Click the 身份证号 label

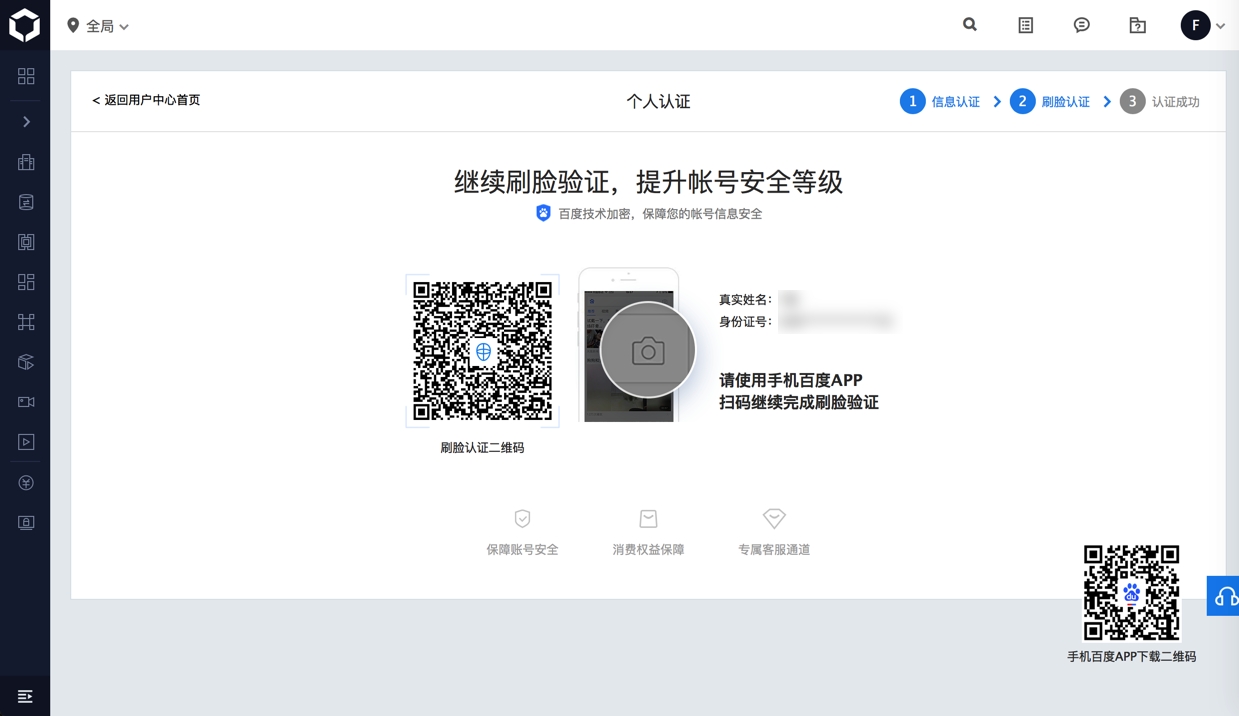tap(745, 322)
